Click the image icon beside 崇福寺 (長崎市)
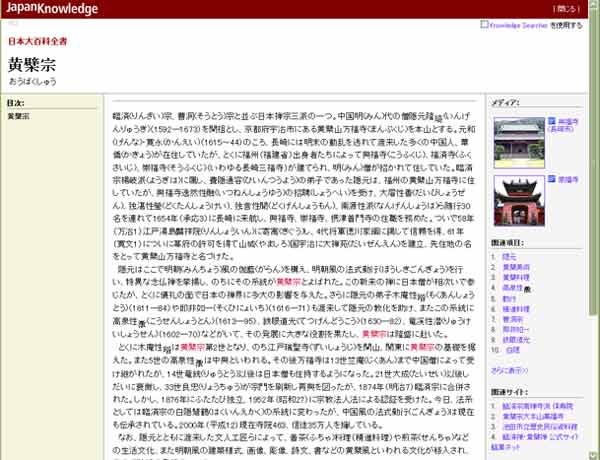Screen dimensions: 600x460 point(548,121)
